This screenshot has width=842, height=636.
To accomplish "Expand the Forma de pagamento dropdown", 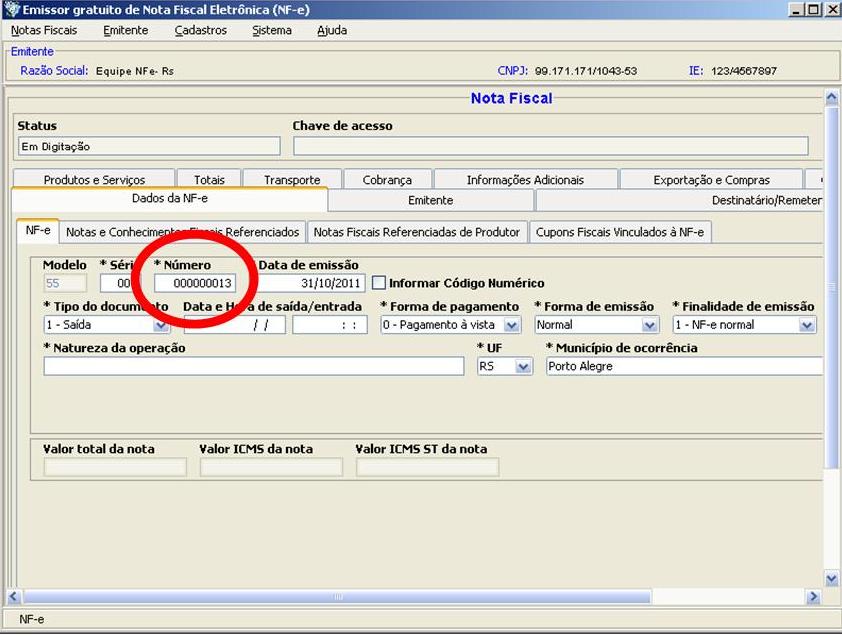I will coord(512,325).
